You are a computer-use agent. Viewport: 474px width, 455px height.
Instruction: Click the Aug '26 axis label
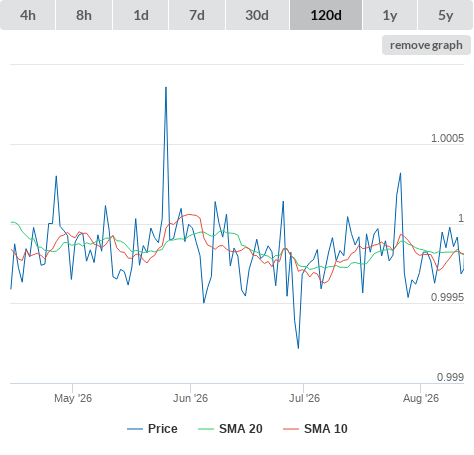click(421, 398)
